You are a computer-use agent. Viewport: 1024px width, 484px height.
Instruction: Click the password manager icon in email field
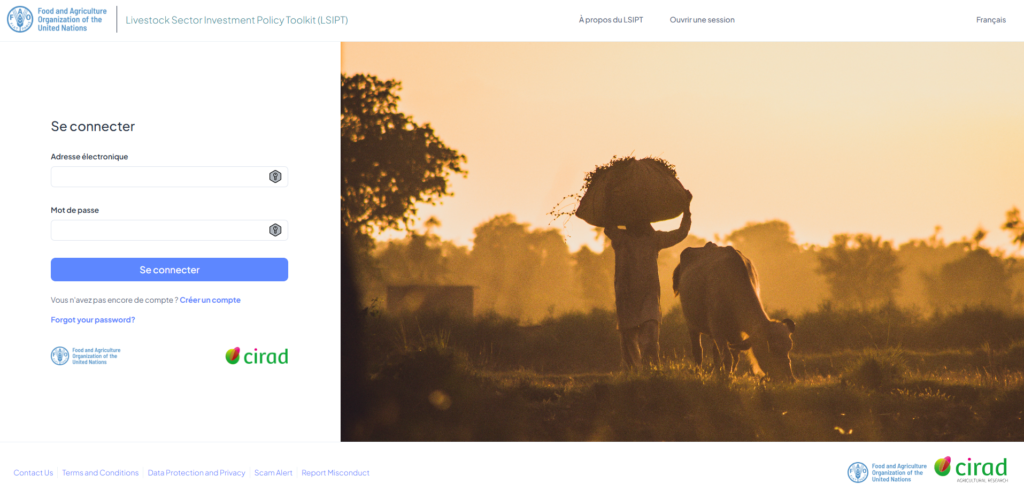click(x=275, y=176)
